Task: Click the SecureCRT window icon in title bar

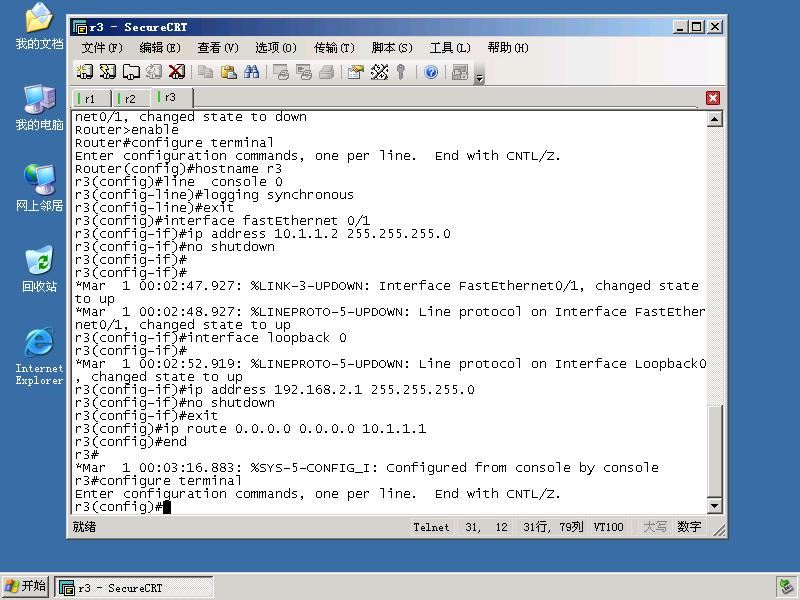Action: pyautogui.click(x=80, y=27)
